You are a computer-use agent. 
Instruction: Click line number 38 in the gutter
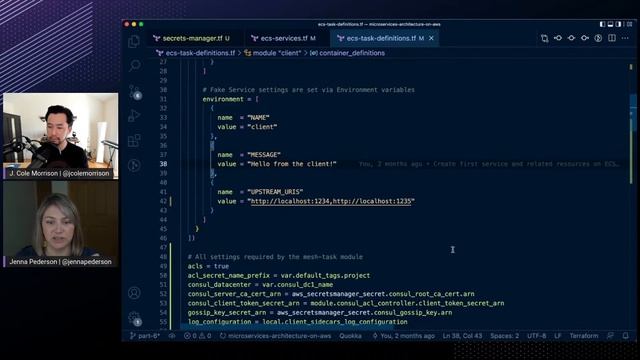click(x=163, y=164)
